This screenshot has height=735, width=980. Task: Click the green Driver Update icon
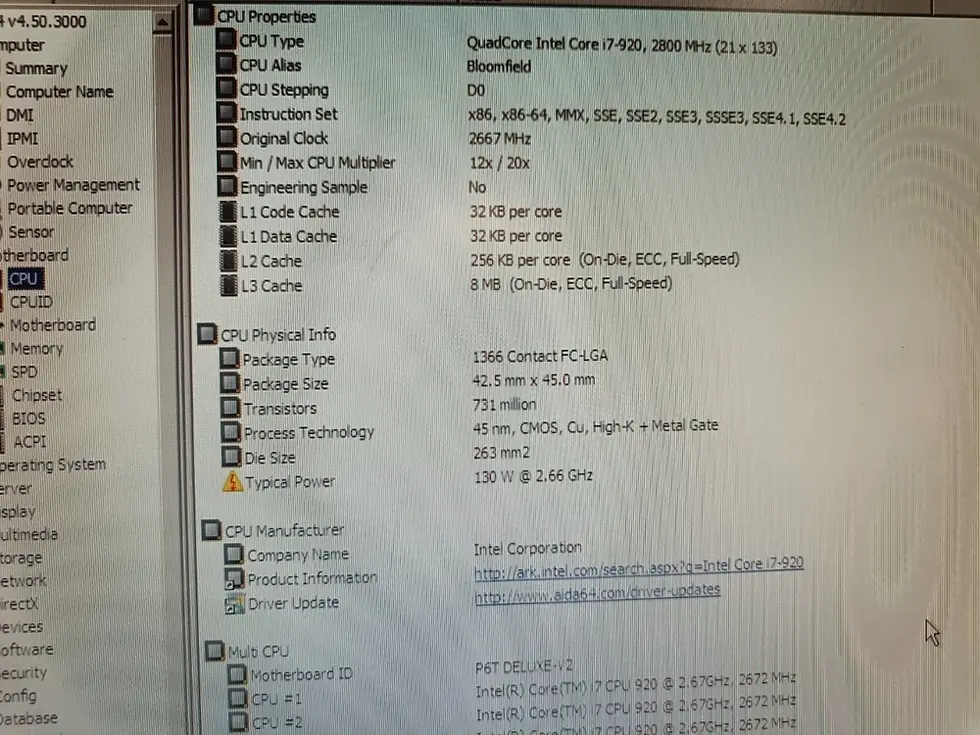point(233,603)
